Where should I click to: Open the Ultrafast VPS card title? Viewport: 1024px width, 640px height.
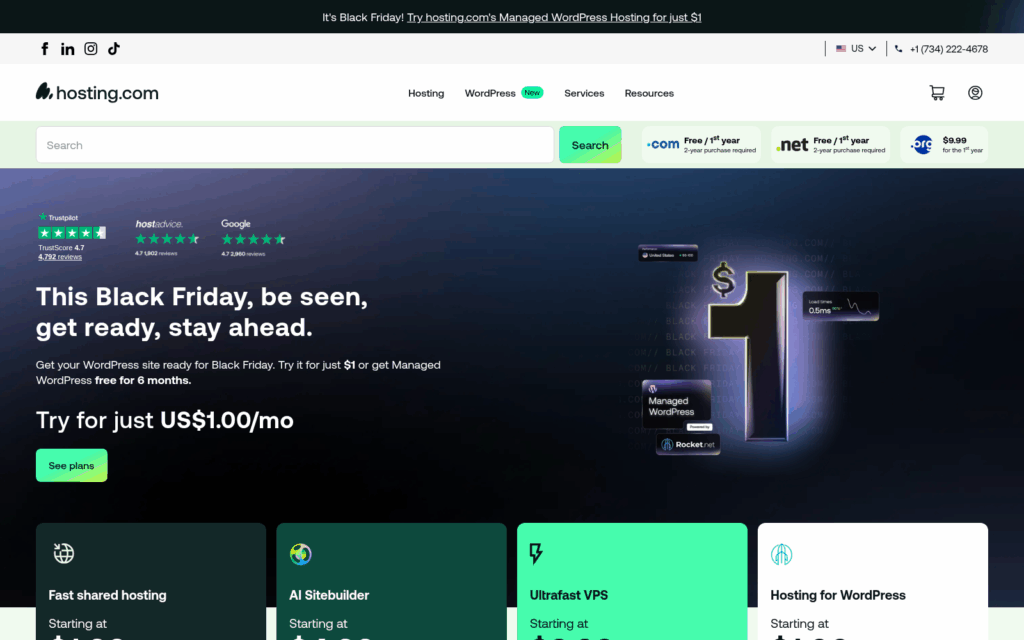[x=568, y=595]
